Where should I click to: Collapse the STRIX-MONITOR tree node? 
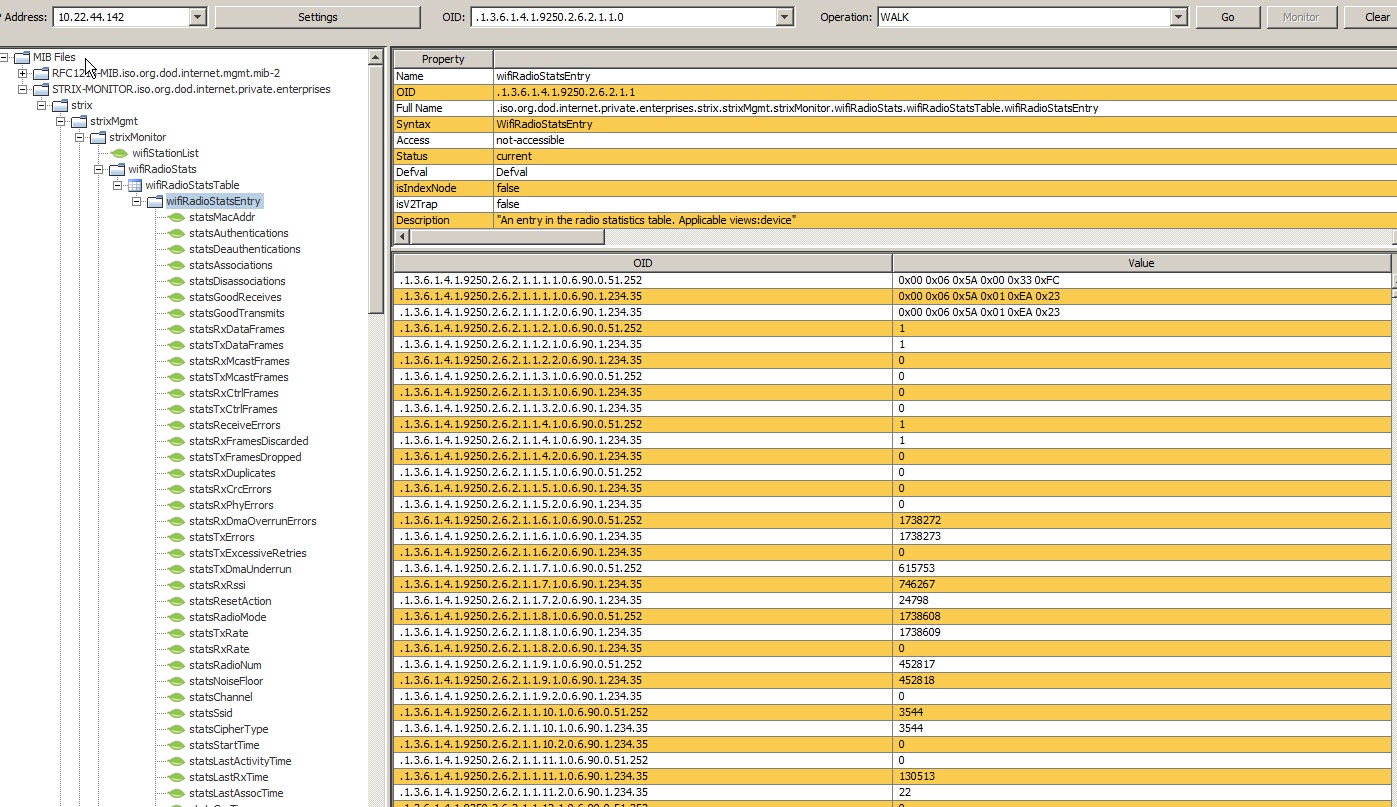tap(23, 89)
